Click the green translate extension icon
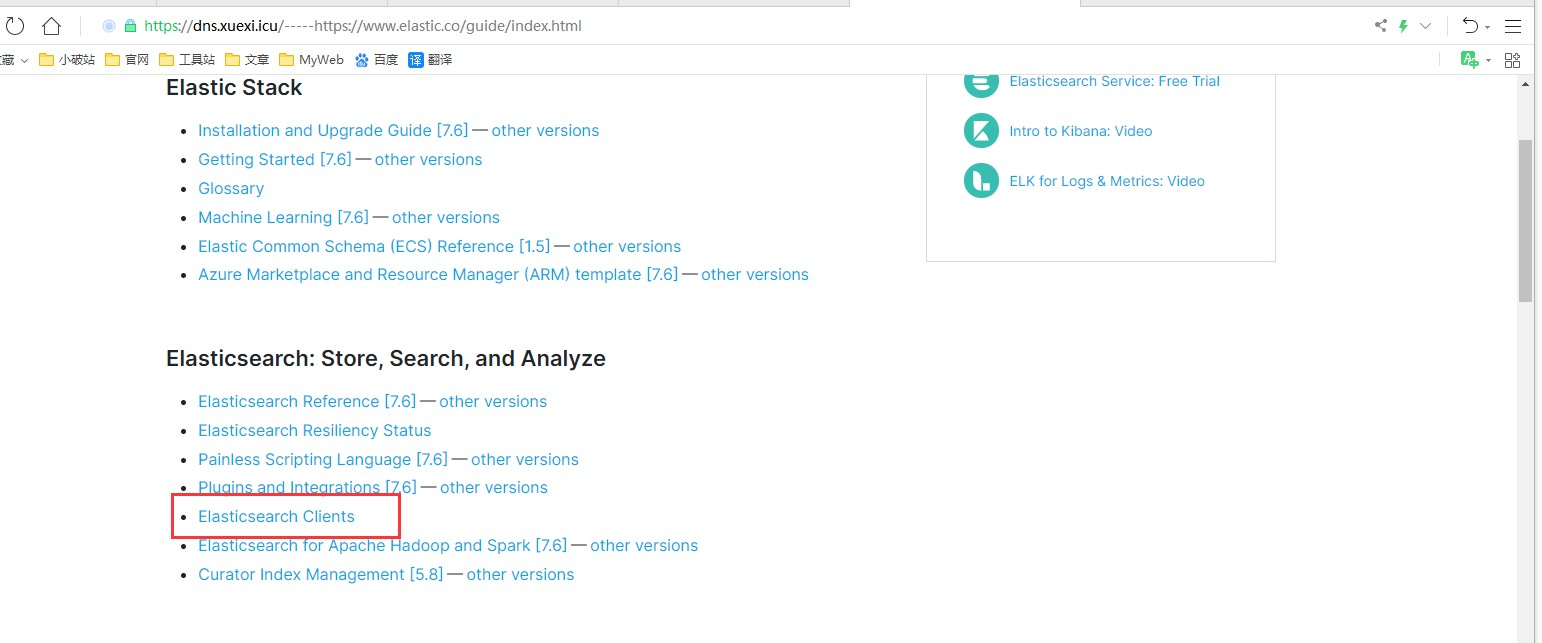This screenshot has height=643, width=1542. coord(1468,60)
